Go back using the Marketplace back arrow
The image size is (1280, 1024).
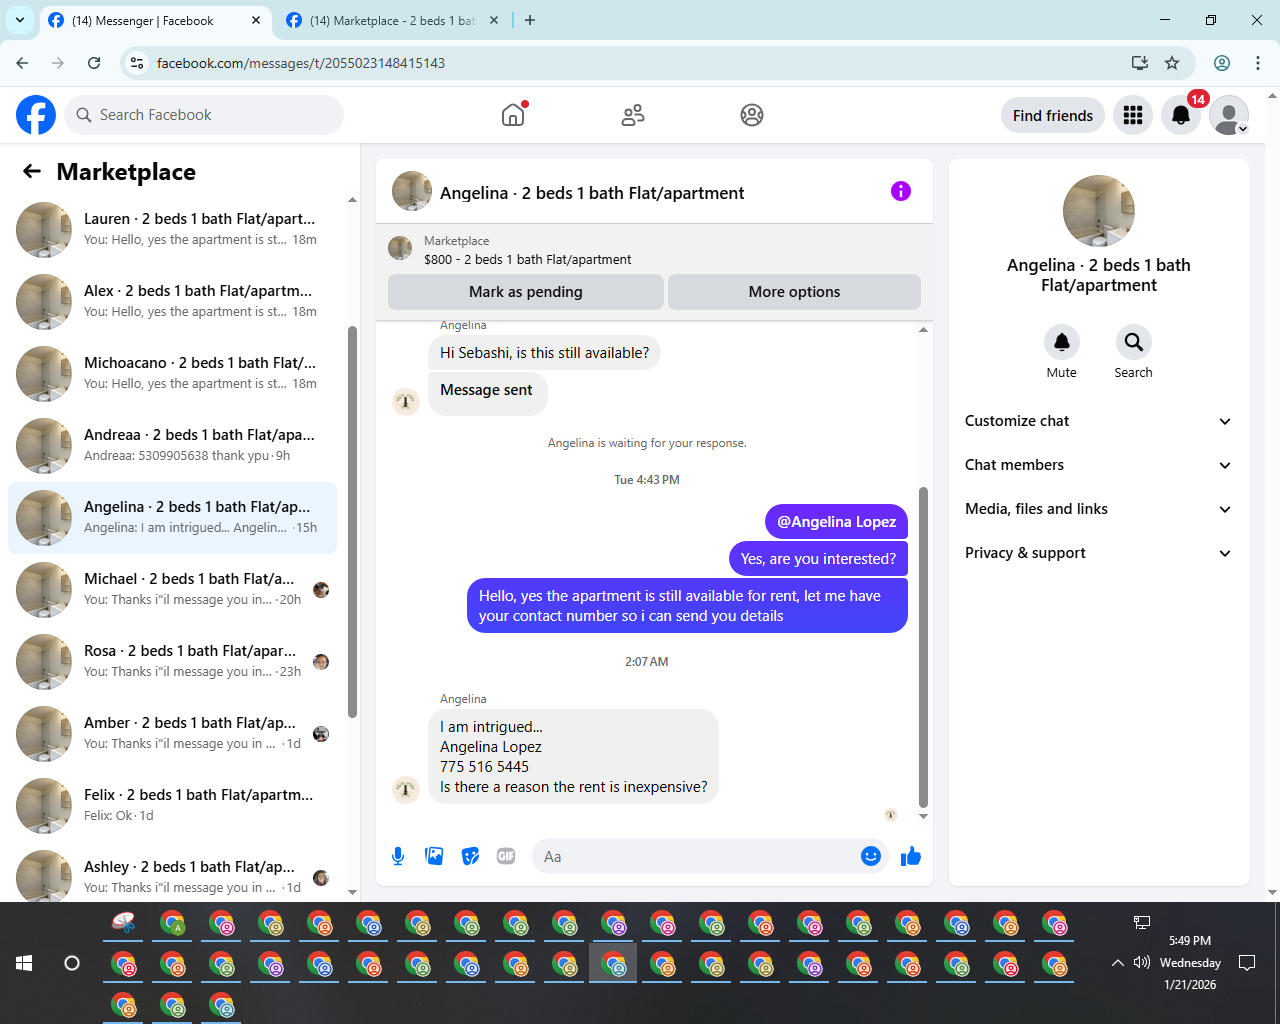point(32,171)
